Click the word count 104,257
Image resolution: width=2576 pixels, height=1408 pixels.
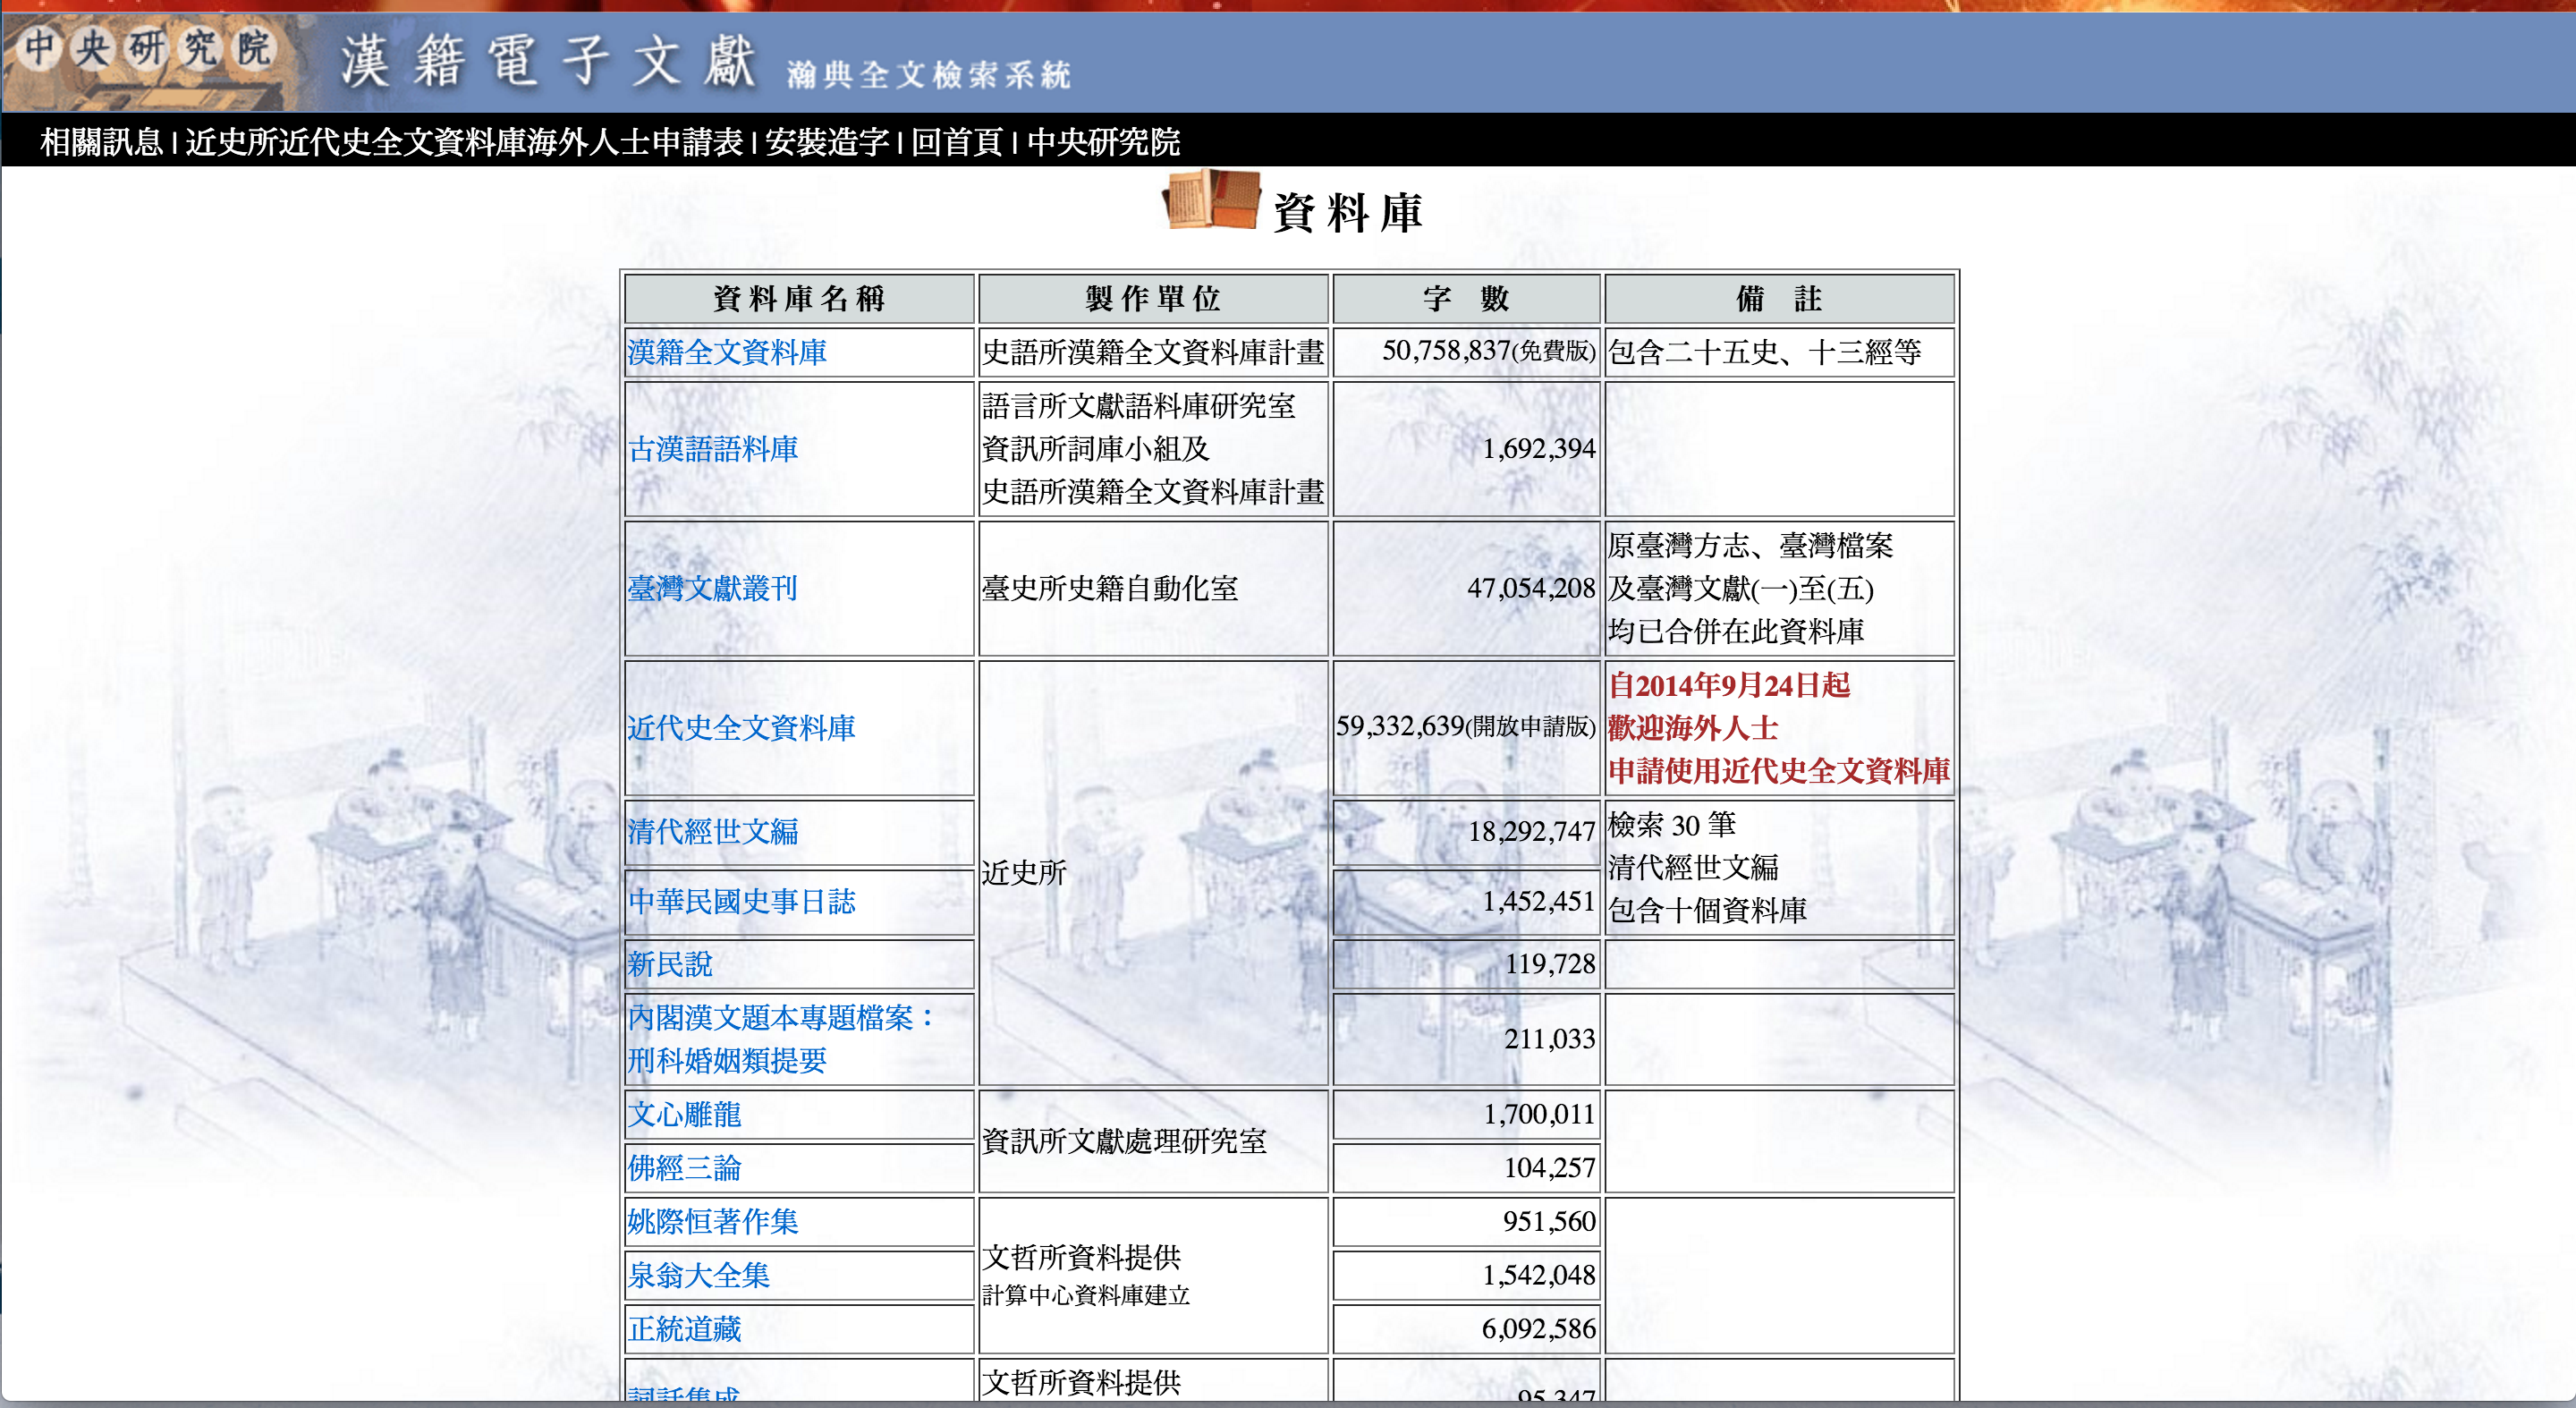tap(1550, 1168)
